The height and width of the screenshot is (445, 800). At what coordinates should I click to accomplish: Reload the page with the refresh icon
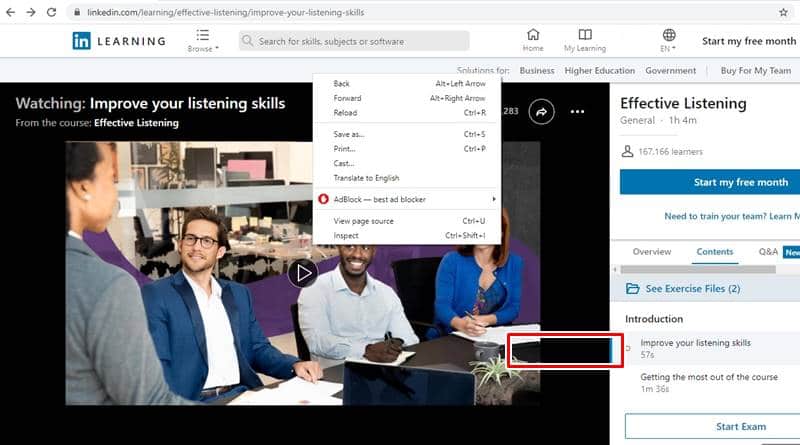click(x=51, y=12)
